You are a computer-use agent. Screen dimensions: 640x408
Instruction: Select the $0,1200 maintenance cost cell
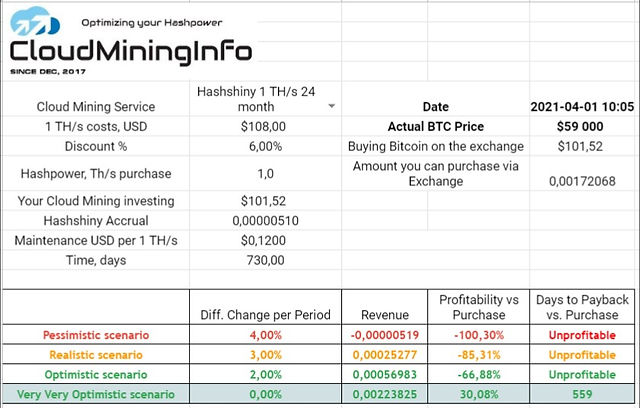(x=264, y=240)
